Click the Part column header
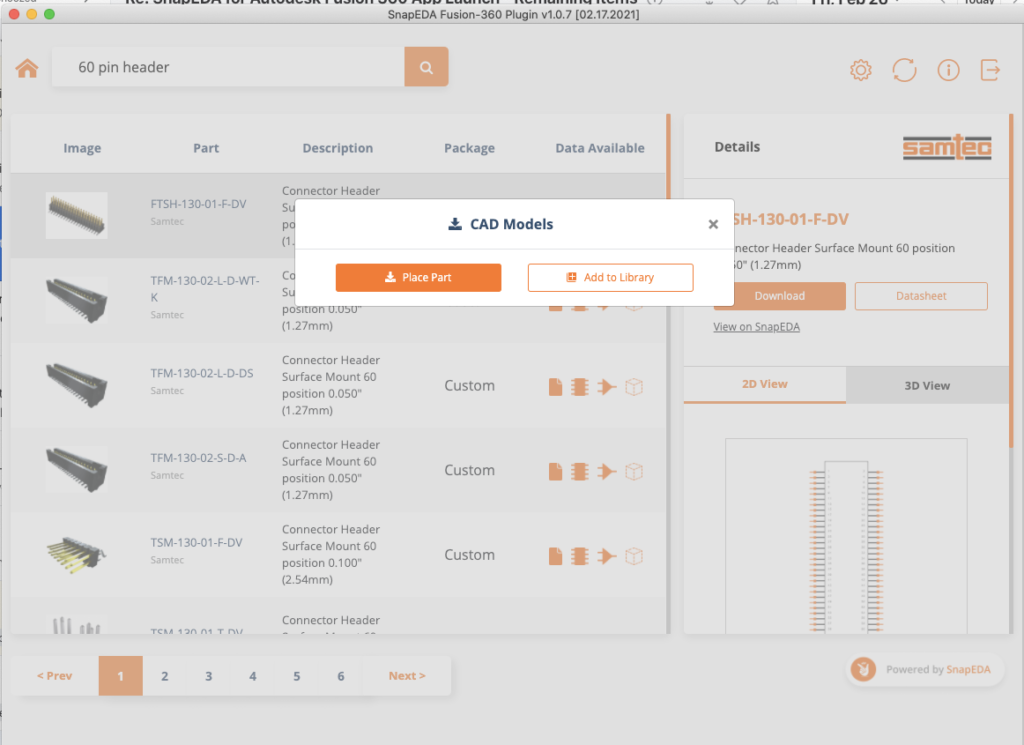This screenshot has width=1024, height=745. (x=206, y=148)
